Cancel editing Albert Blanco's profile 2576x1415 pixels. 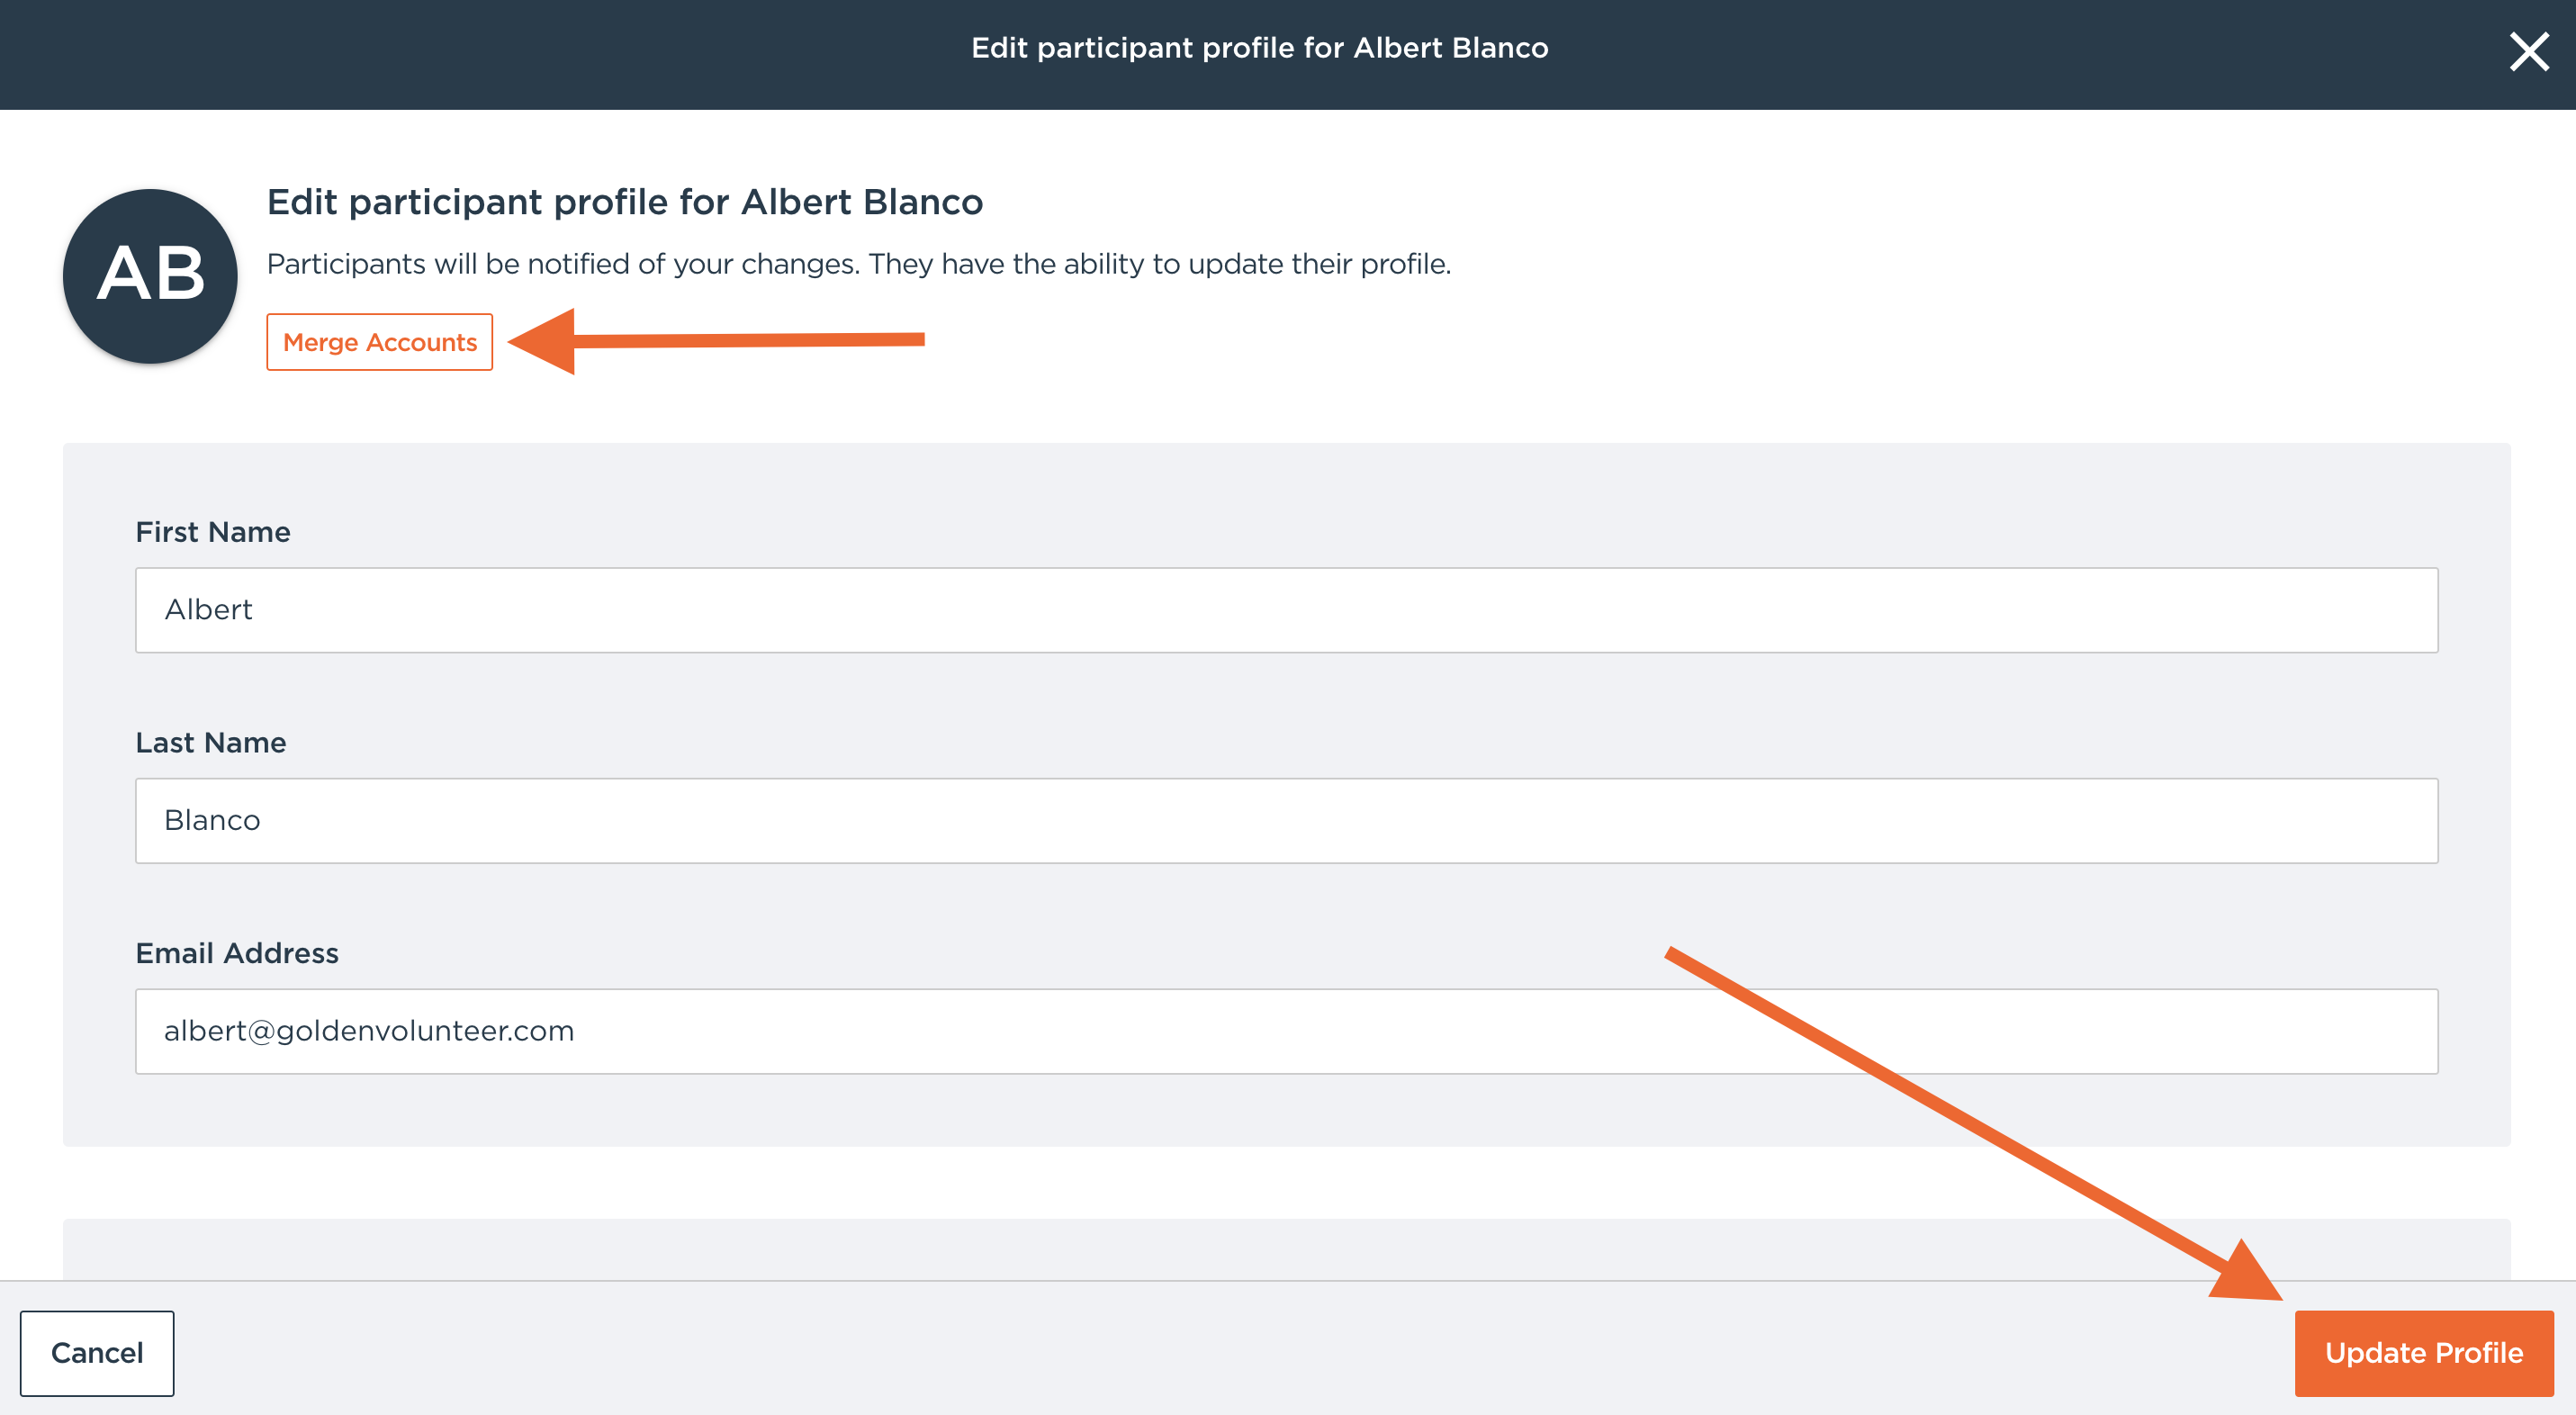click(x=97, y=1353)
